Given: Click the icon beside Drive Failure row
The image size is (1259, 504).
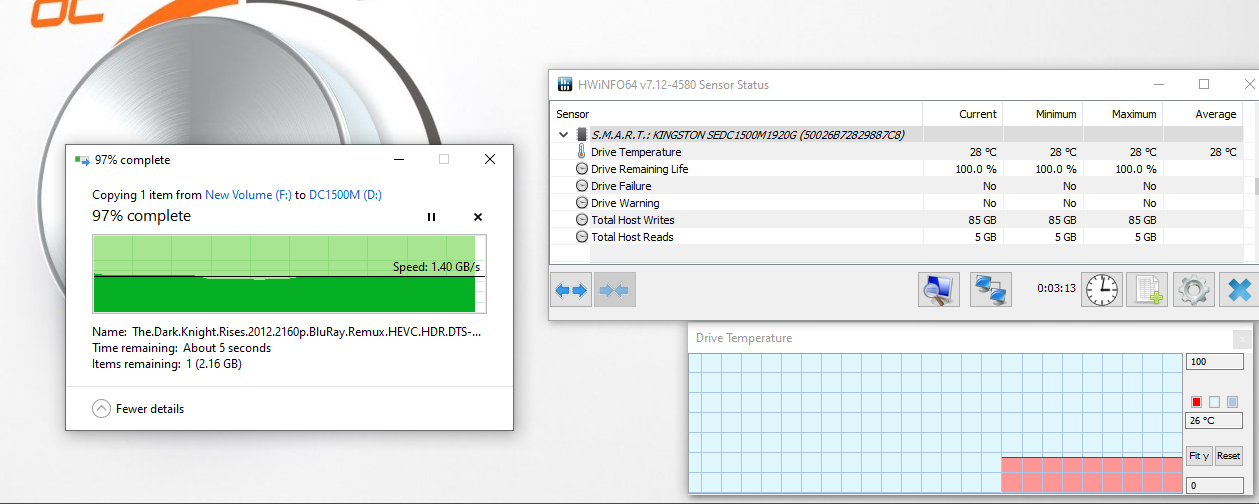Looking at the screenshot, I should (x=582, y=186).
